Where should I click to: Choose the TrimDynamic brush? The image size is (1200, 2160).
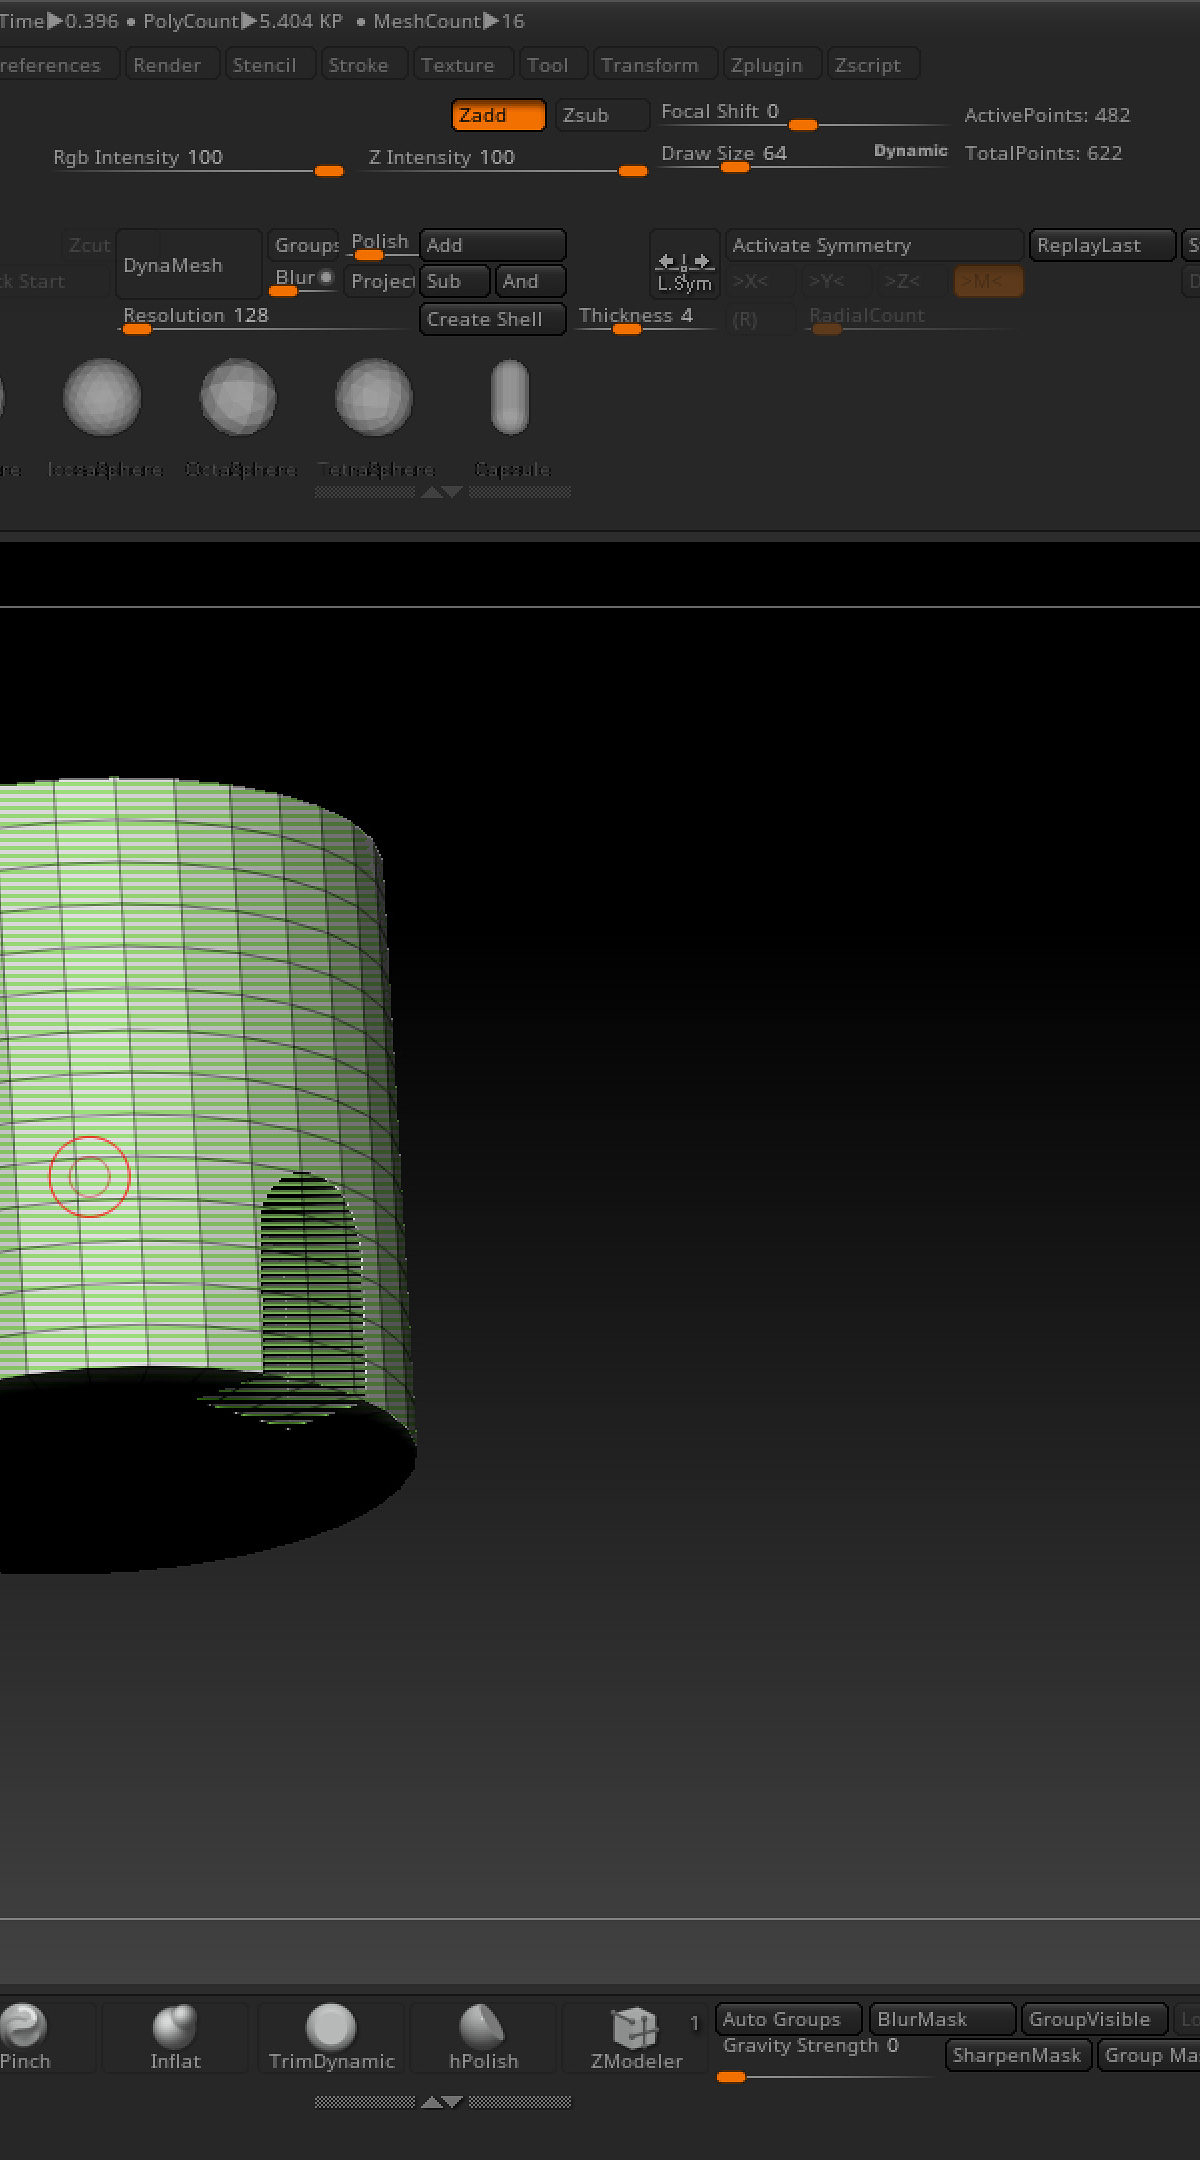pyautogui.click(x=331, y=2036)
